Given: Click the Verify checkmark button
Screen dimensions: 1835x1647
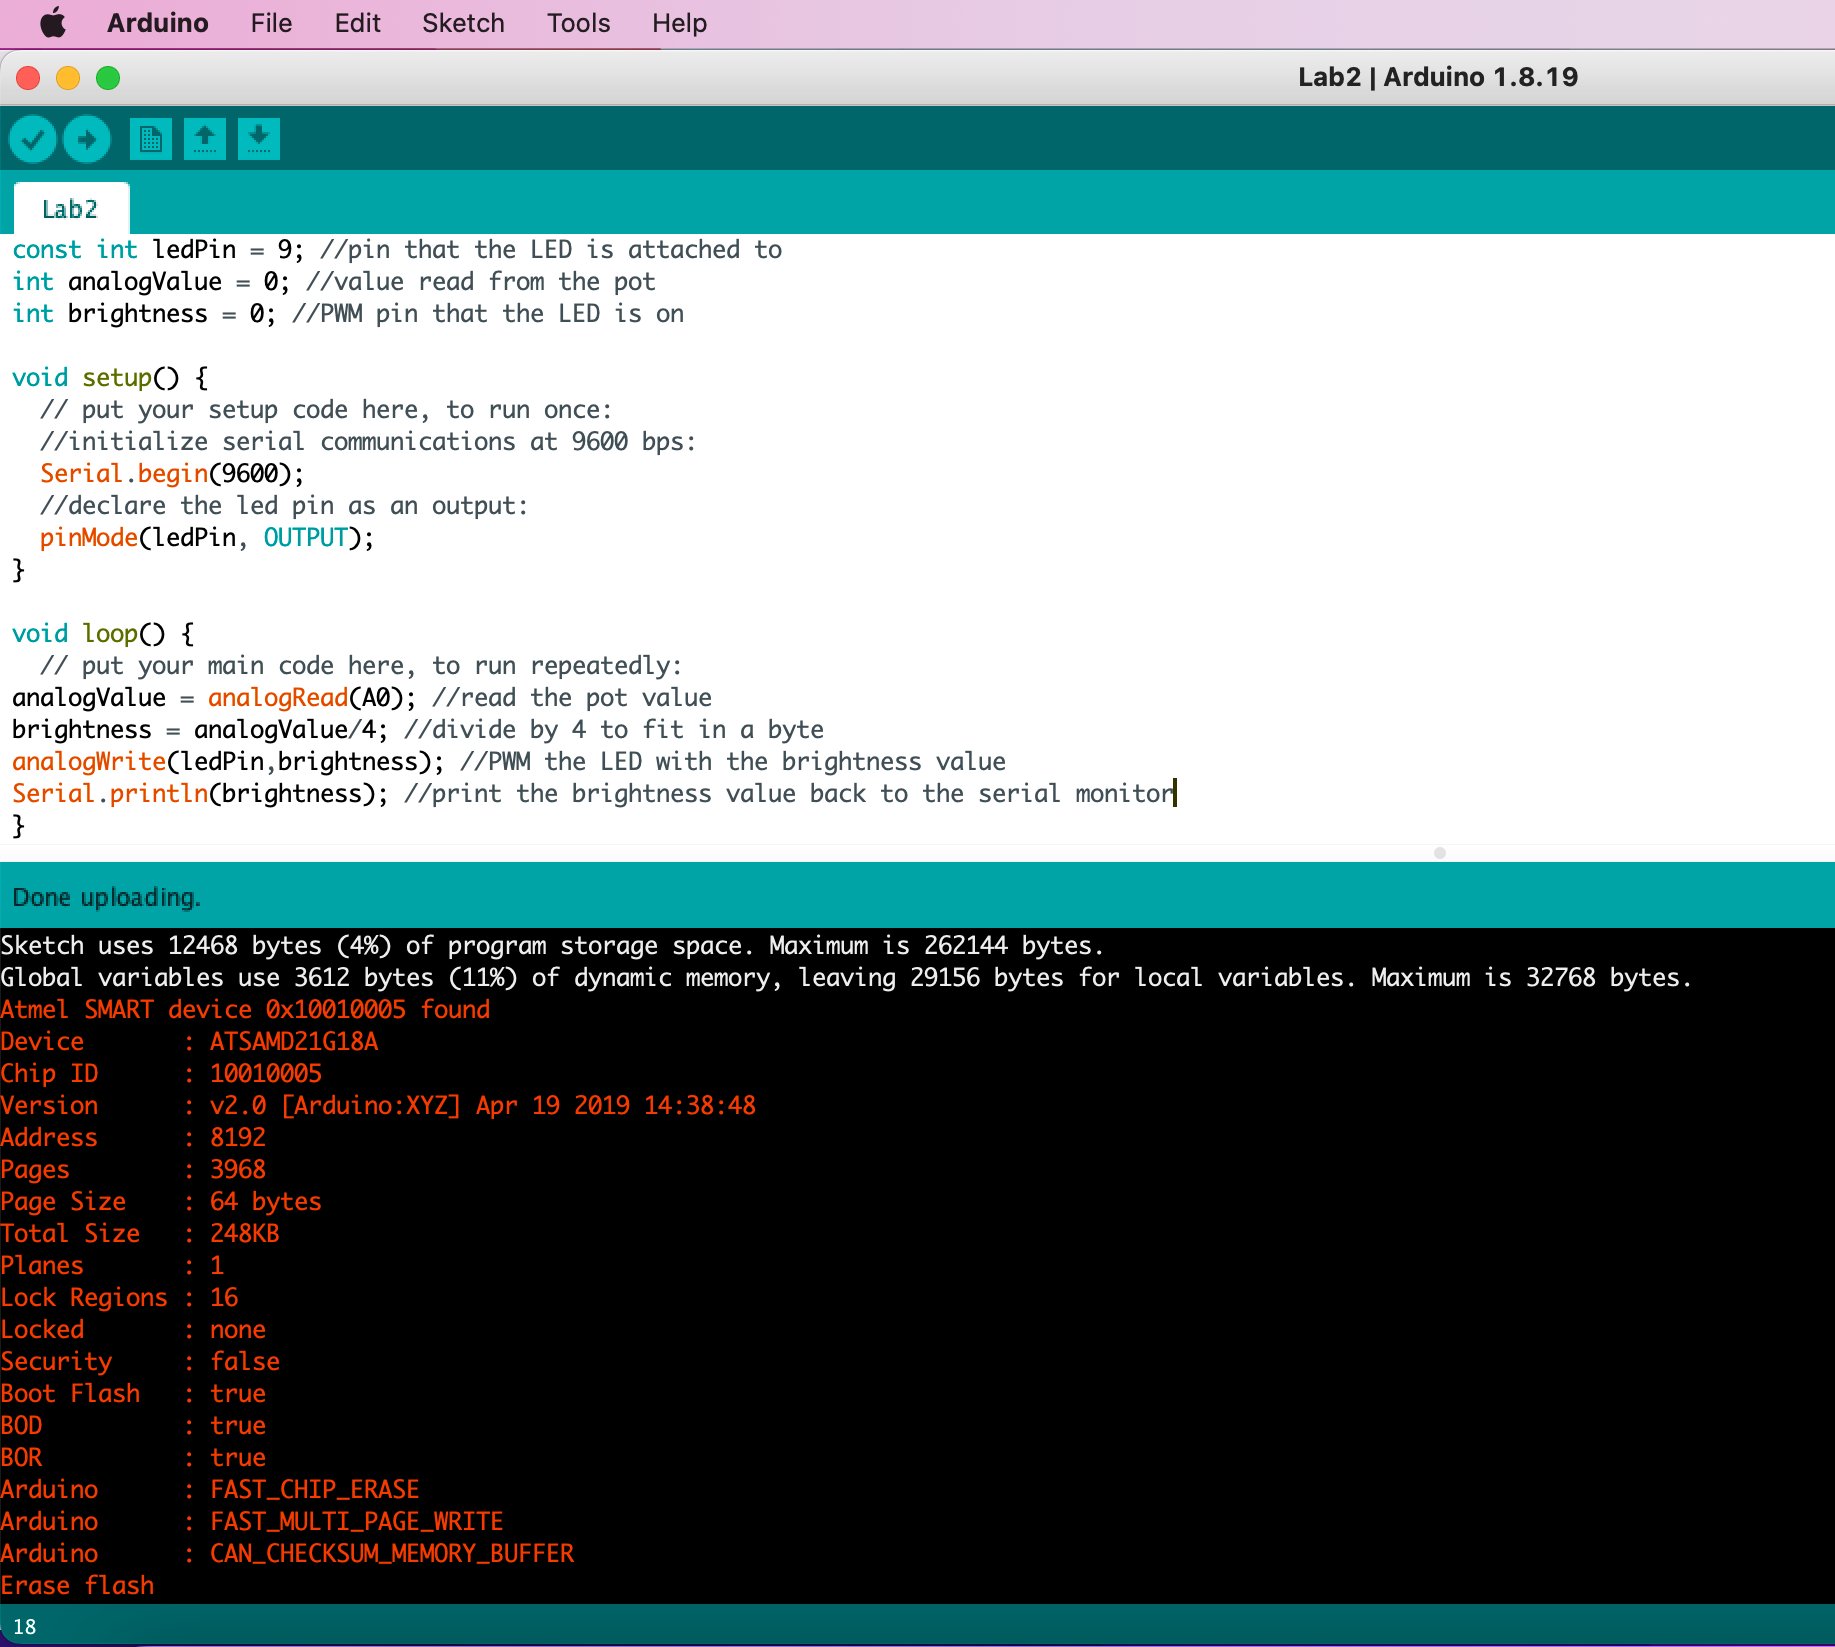Looking at the screenshot, I should point(33,139).
